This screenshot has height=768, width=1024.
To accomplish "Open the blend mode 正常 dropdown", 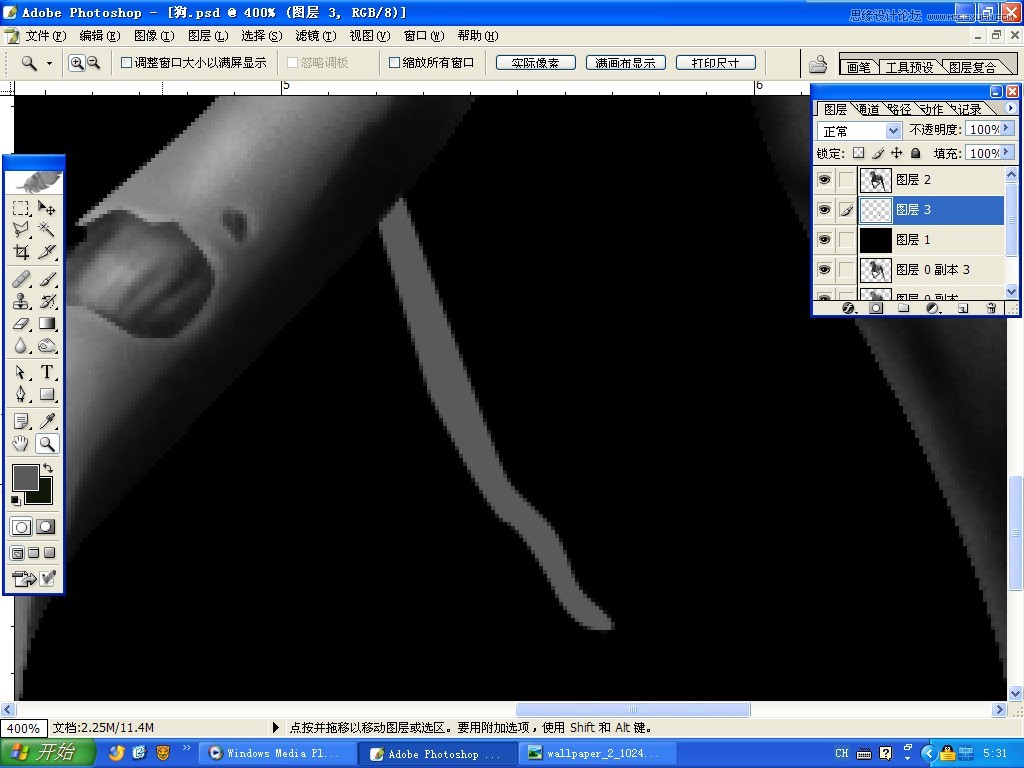I will pos(859,131).
